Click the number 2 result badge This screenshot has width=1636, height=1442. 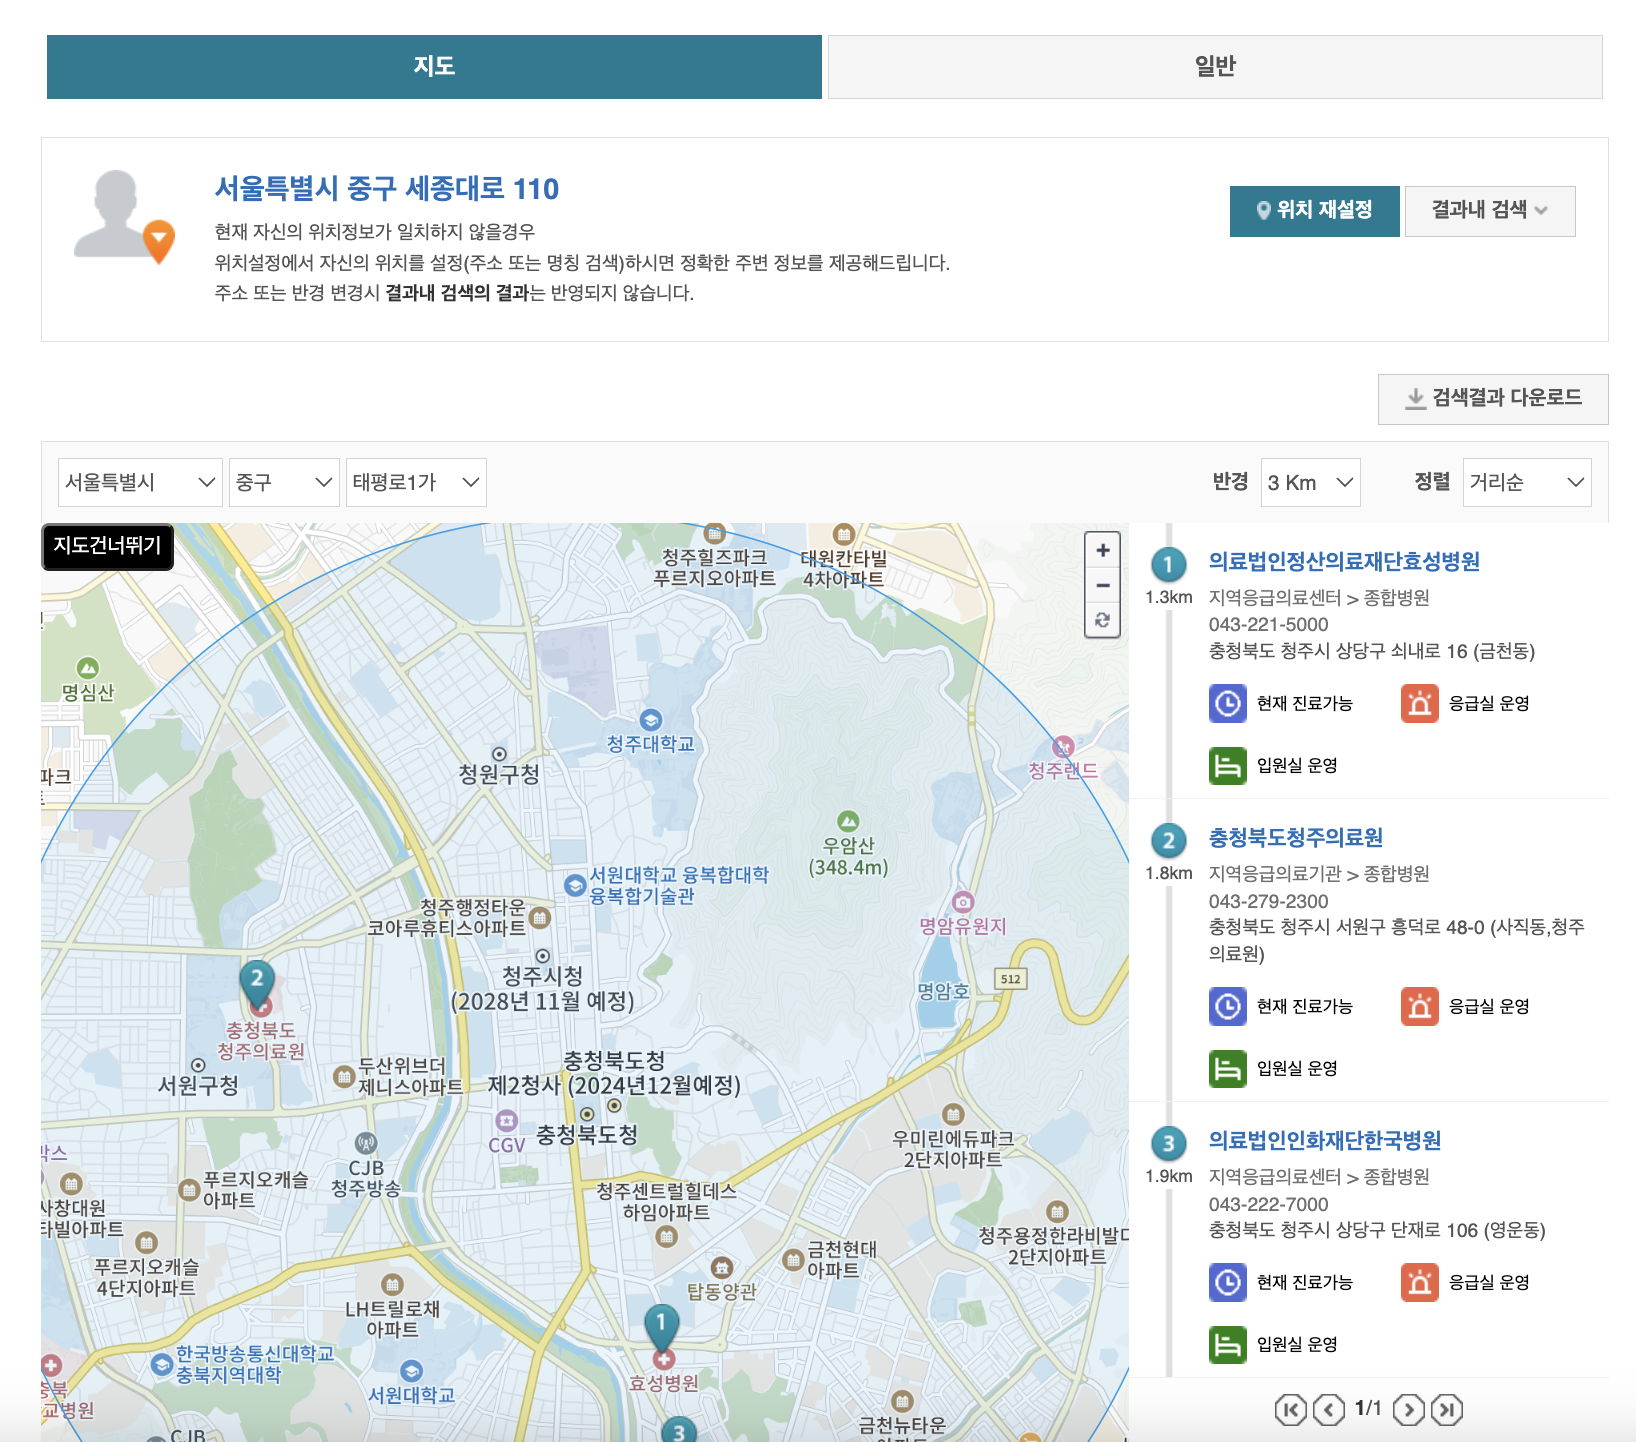pos(1168,841)
